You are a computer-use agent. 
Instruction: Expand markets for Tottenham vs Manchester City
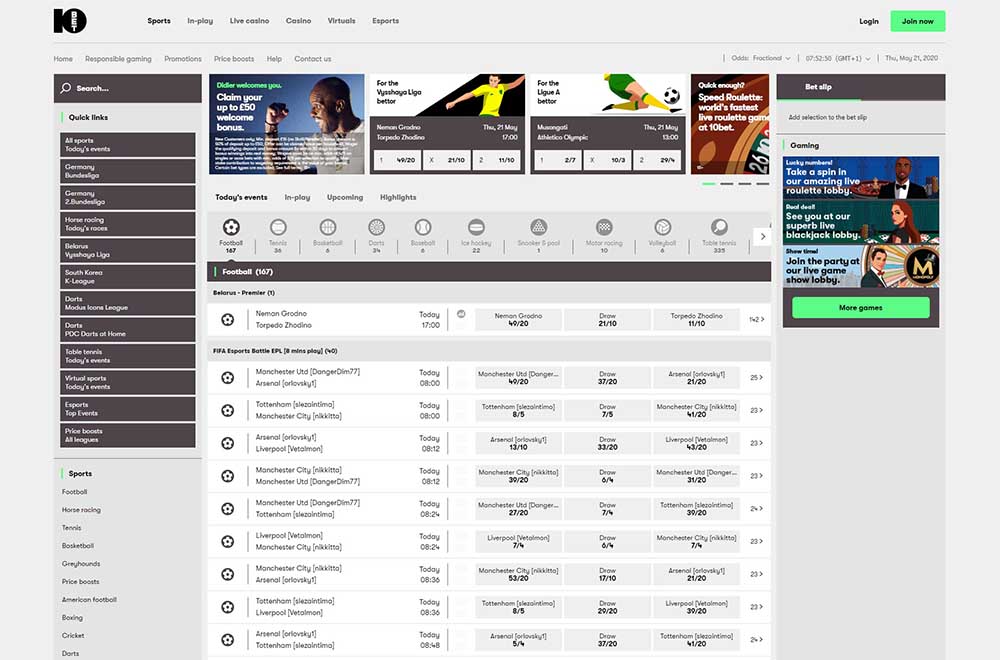point(756,411)
